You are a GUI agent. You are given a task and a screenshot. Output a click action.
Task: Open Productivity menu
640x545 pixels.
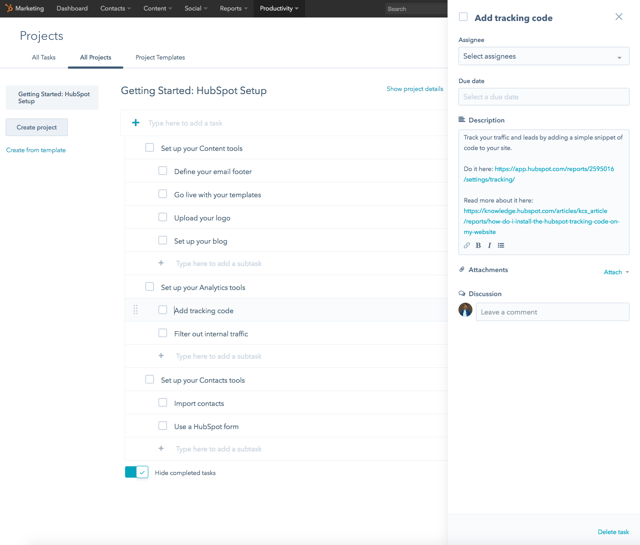pyautogui.click(x=279, y=9)
